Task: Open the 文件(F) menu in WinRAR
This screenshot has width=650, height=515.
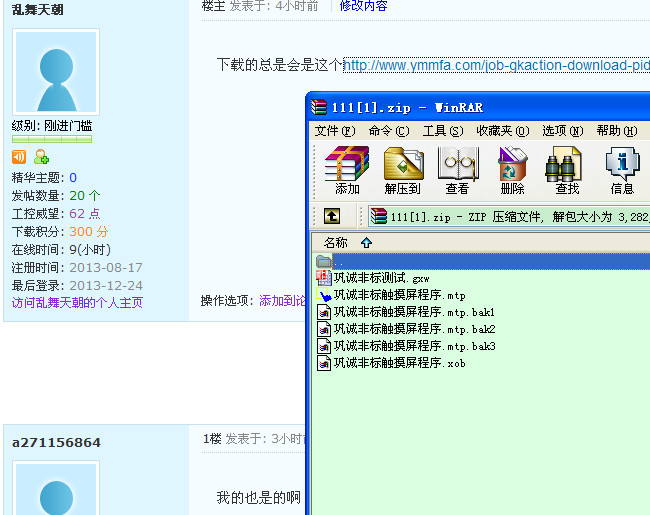Action: [x=334, y=131]
